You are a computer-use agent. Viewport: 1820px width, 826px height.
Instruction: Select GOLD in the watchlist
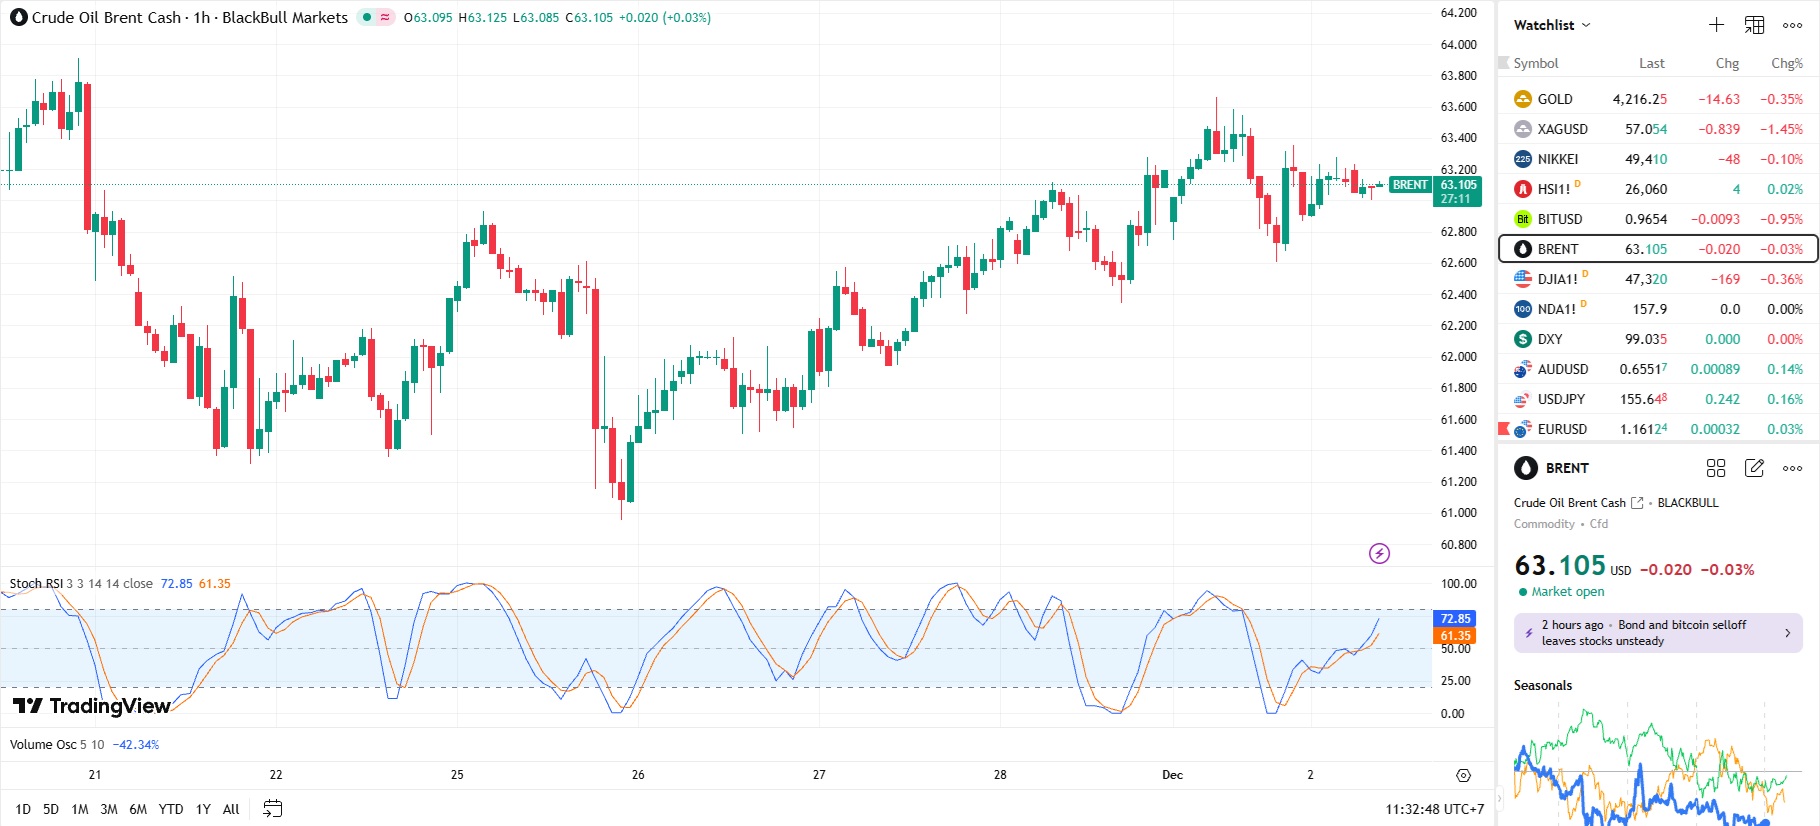point(1555,99)
